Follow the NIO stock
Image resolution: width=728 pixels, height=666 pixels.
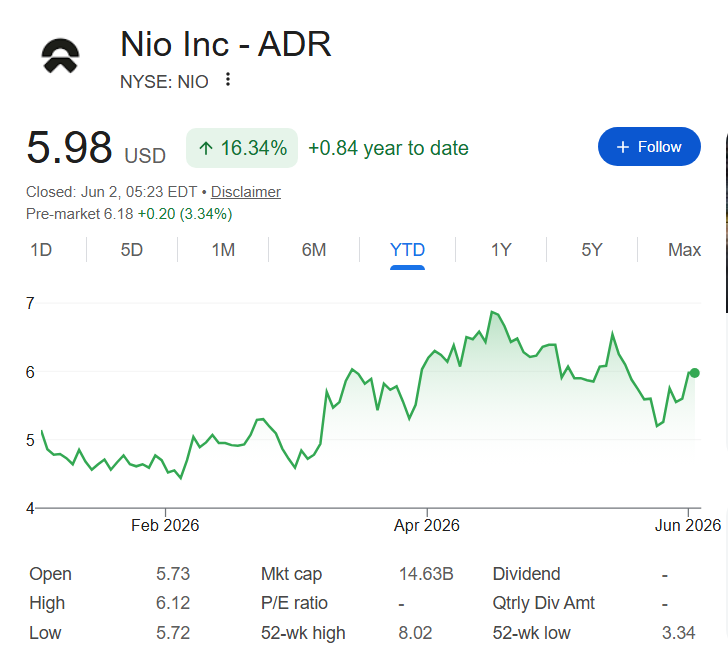point(649,147)
